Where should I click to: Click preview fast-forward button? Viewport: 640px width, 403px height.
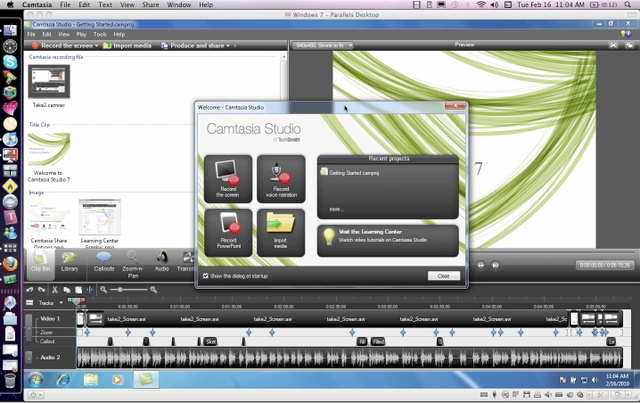coord(481,265)
